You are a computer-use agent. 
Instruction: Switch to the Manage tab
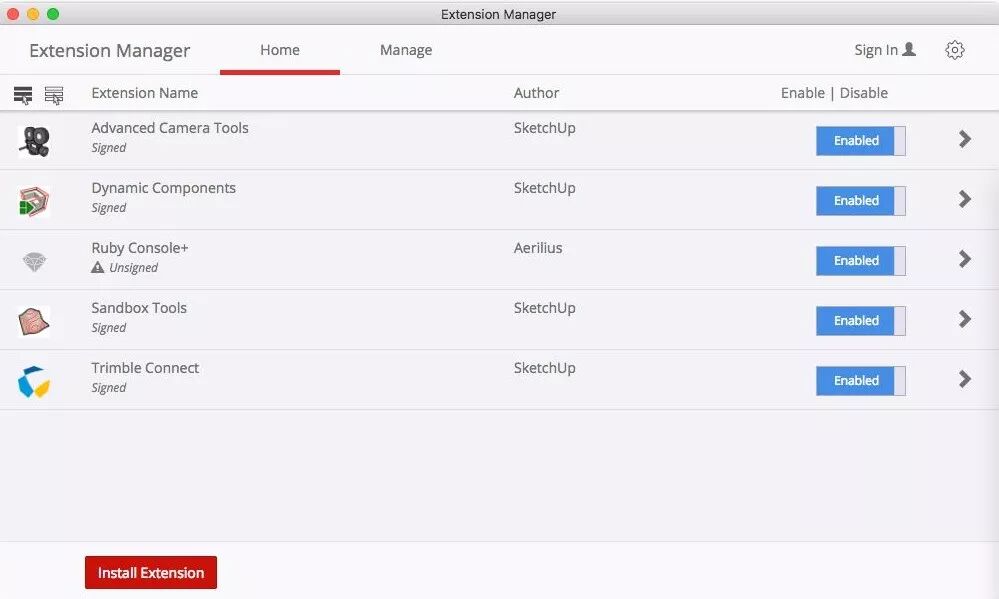pos(406,50)
